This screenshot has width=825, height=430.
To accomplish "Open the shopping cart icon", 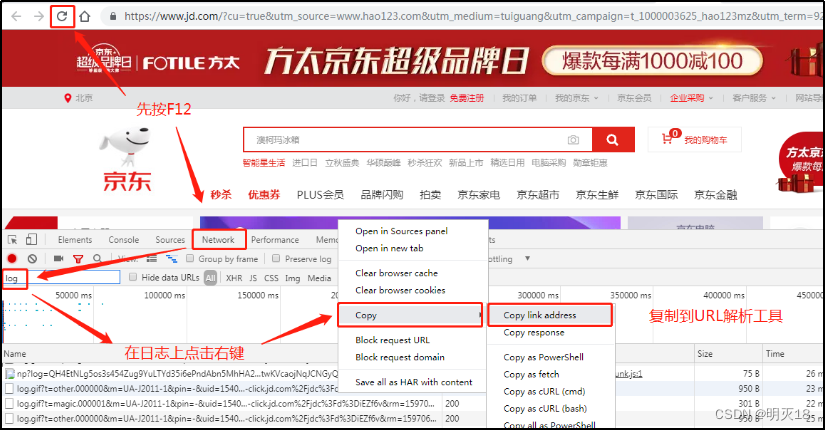I will (x=668, y=139).
